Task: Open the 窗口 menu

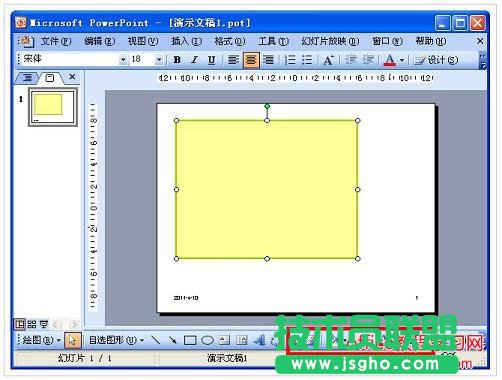Action: [387, 41]
